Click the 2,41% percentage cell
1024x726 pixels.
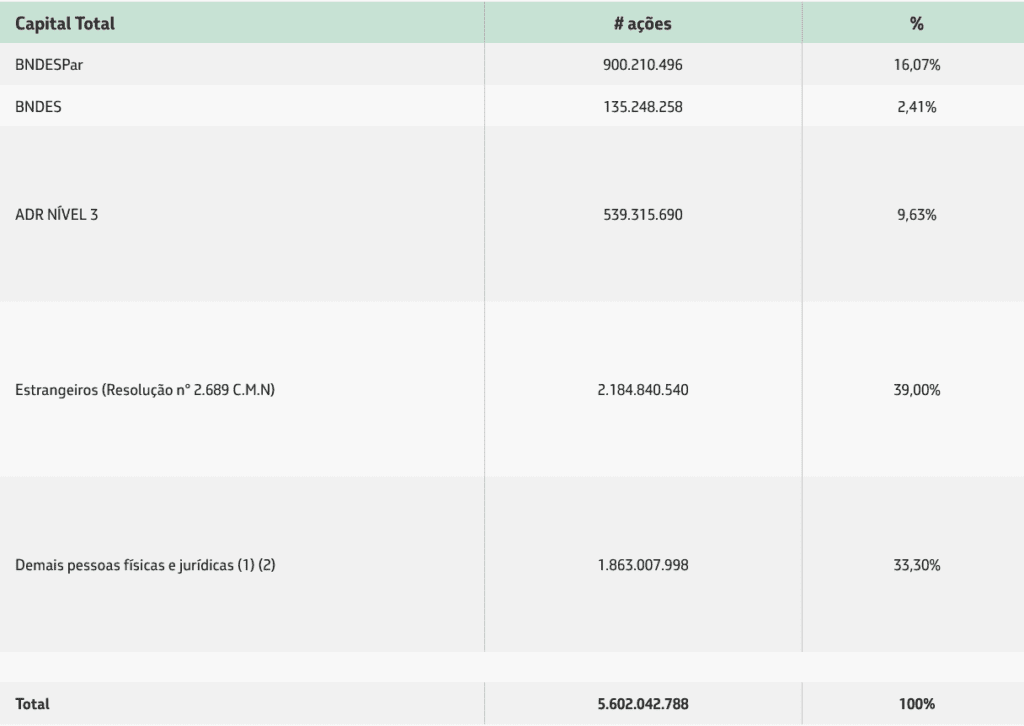917,106
